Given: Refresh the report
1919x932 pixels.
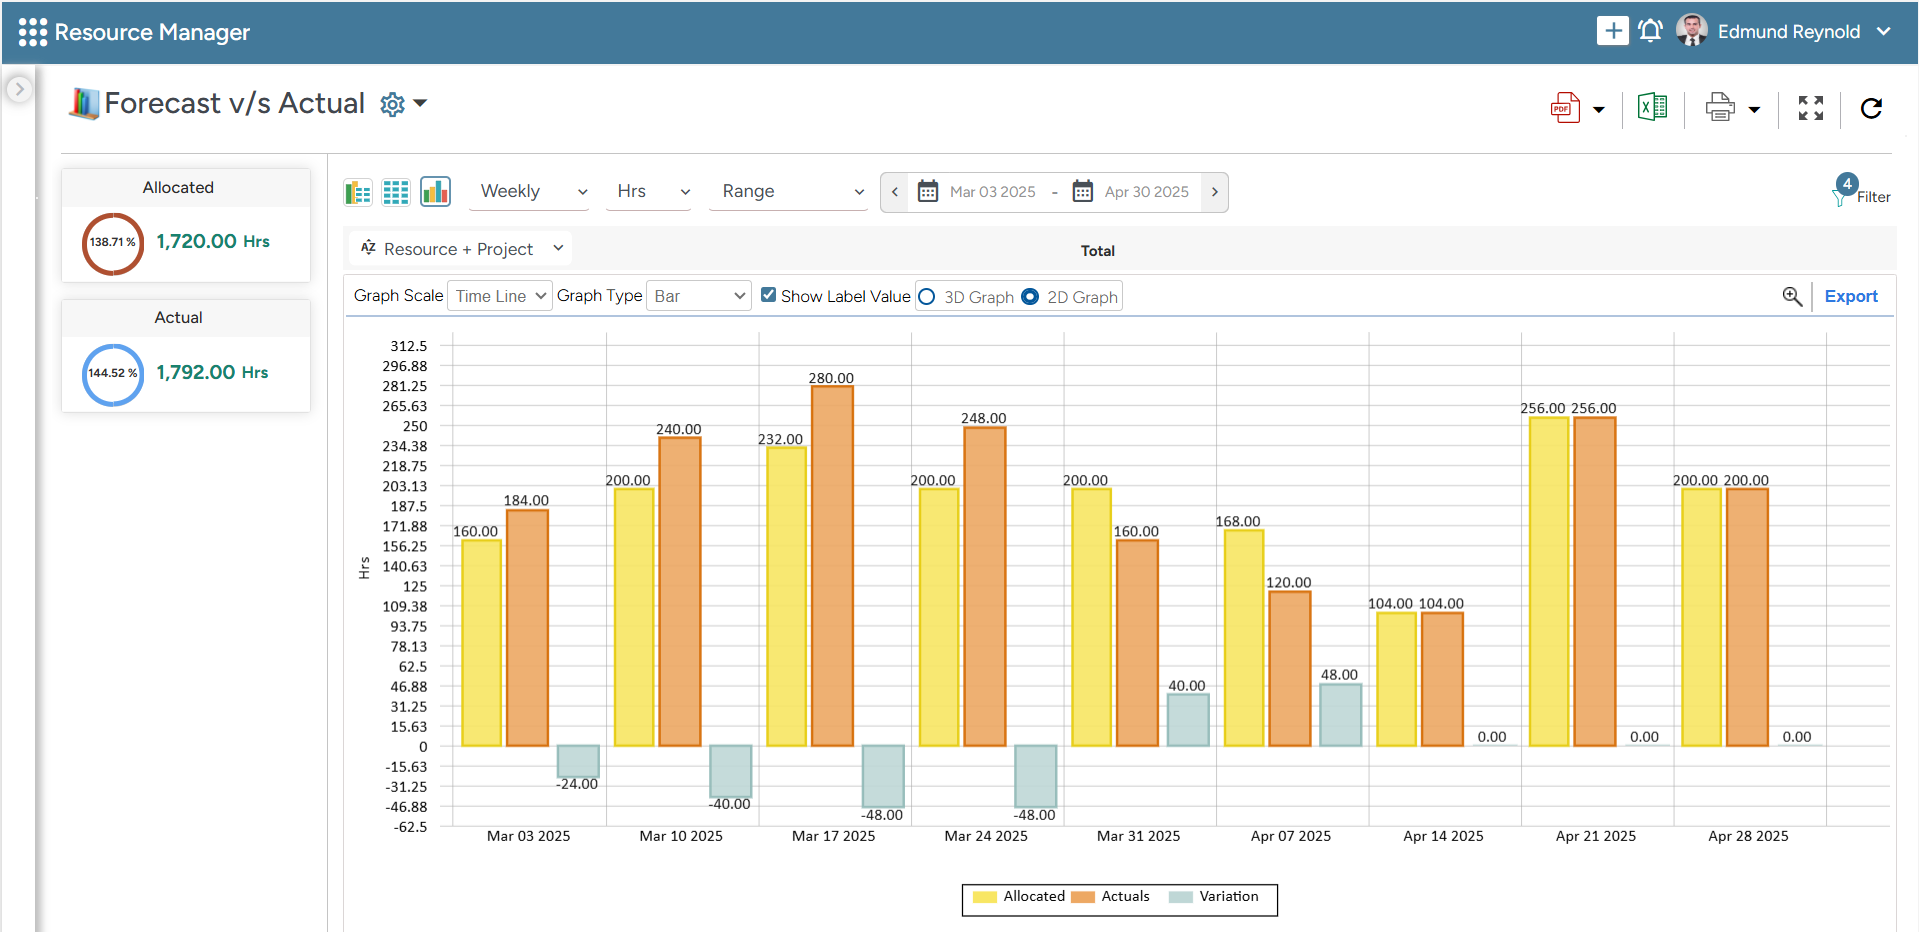Looking at the screenshot, I should 1871,108.
